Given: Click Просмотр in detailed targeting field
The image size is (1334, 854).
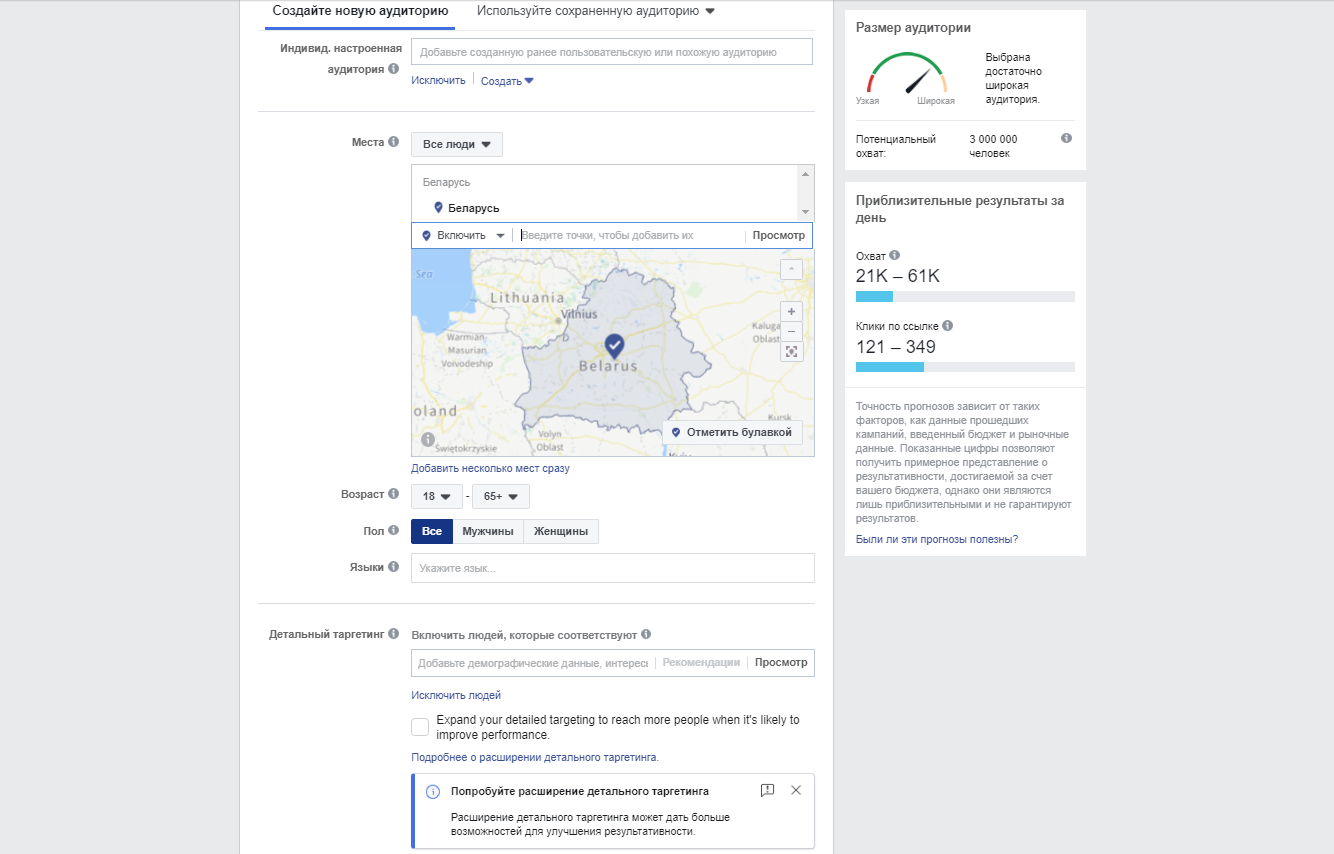Looking at the screenshot, I should [780, 662].
